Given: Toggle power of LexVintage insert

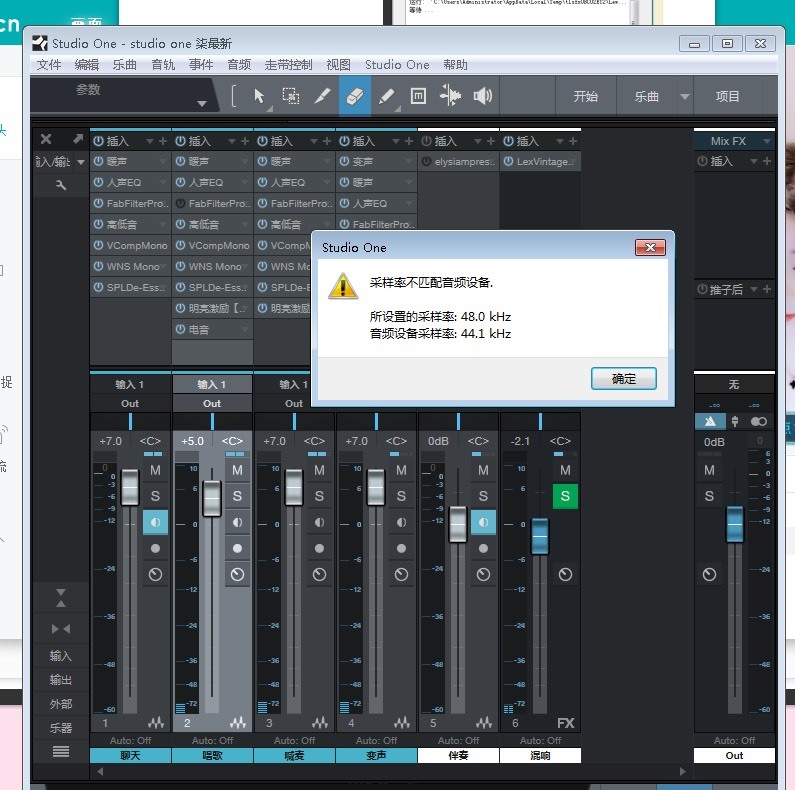Looking at the screenshot, I should tap(509, 162).
